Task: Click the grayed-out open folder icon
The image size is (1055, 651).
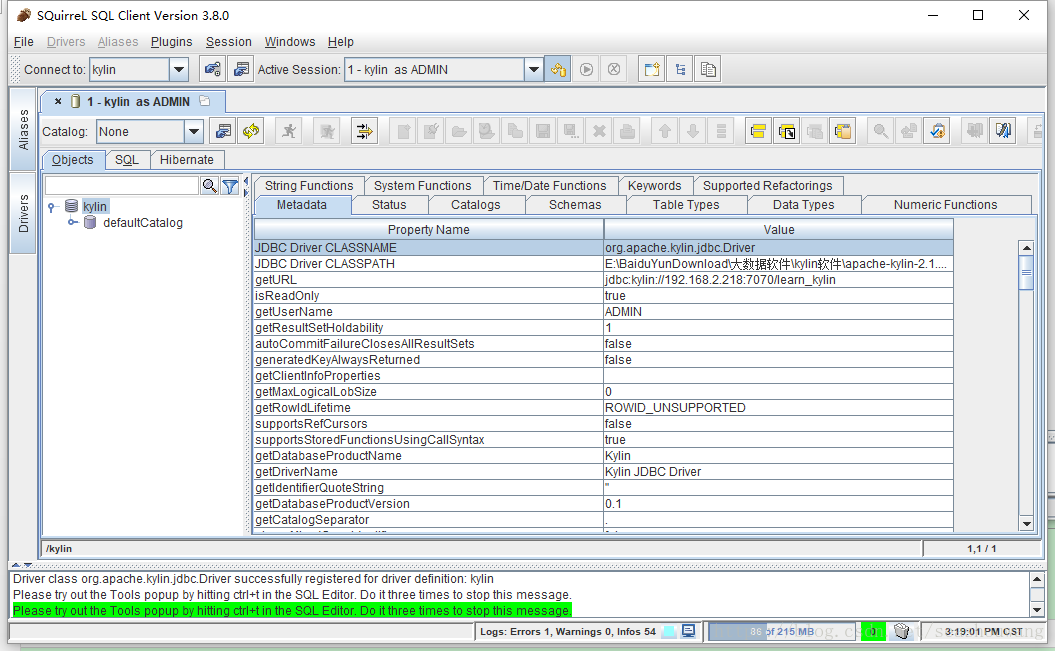Action: (459, 131)
